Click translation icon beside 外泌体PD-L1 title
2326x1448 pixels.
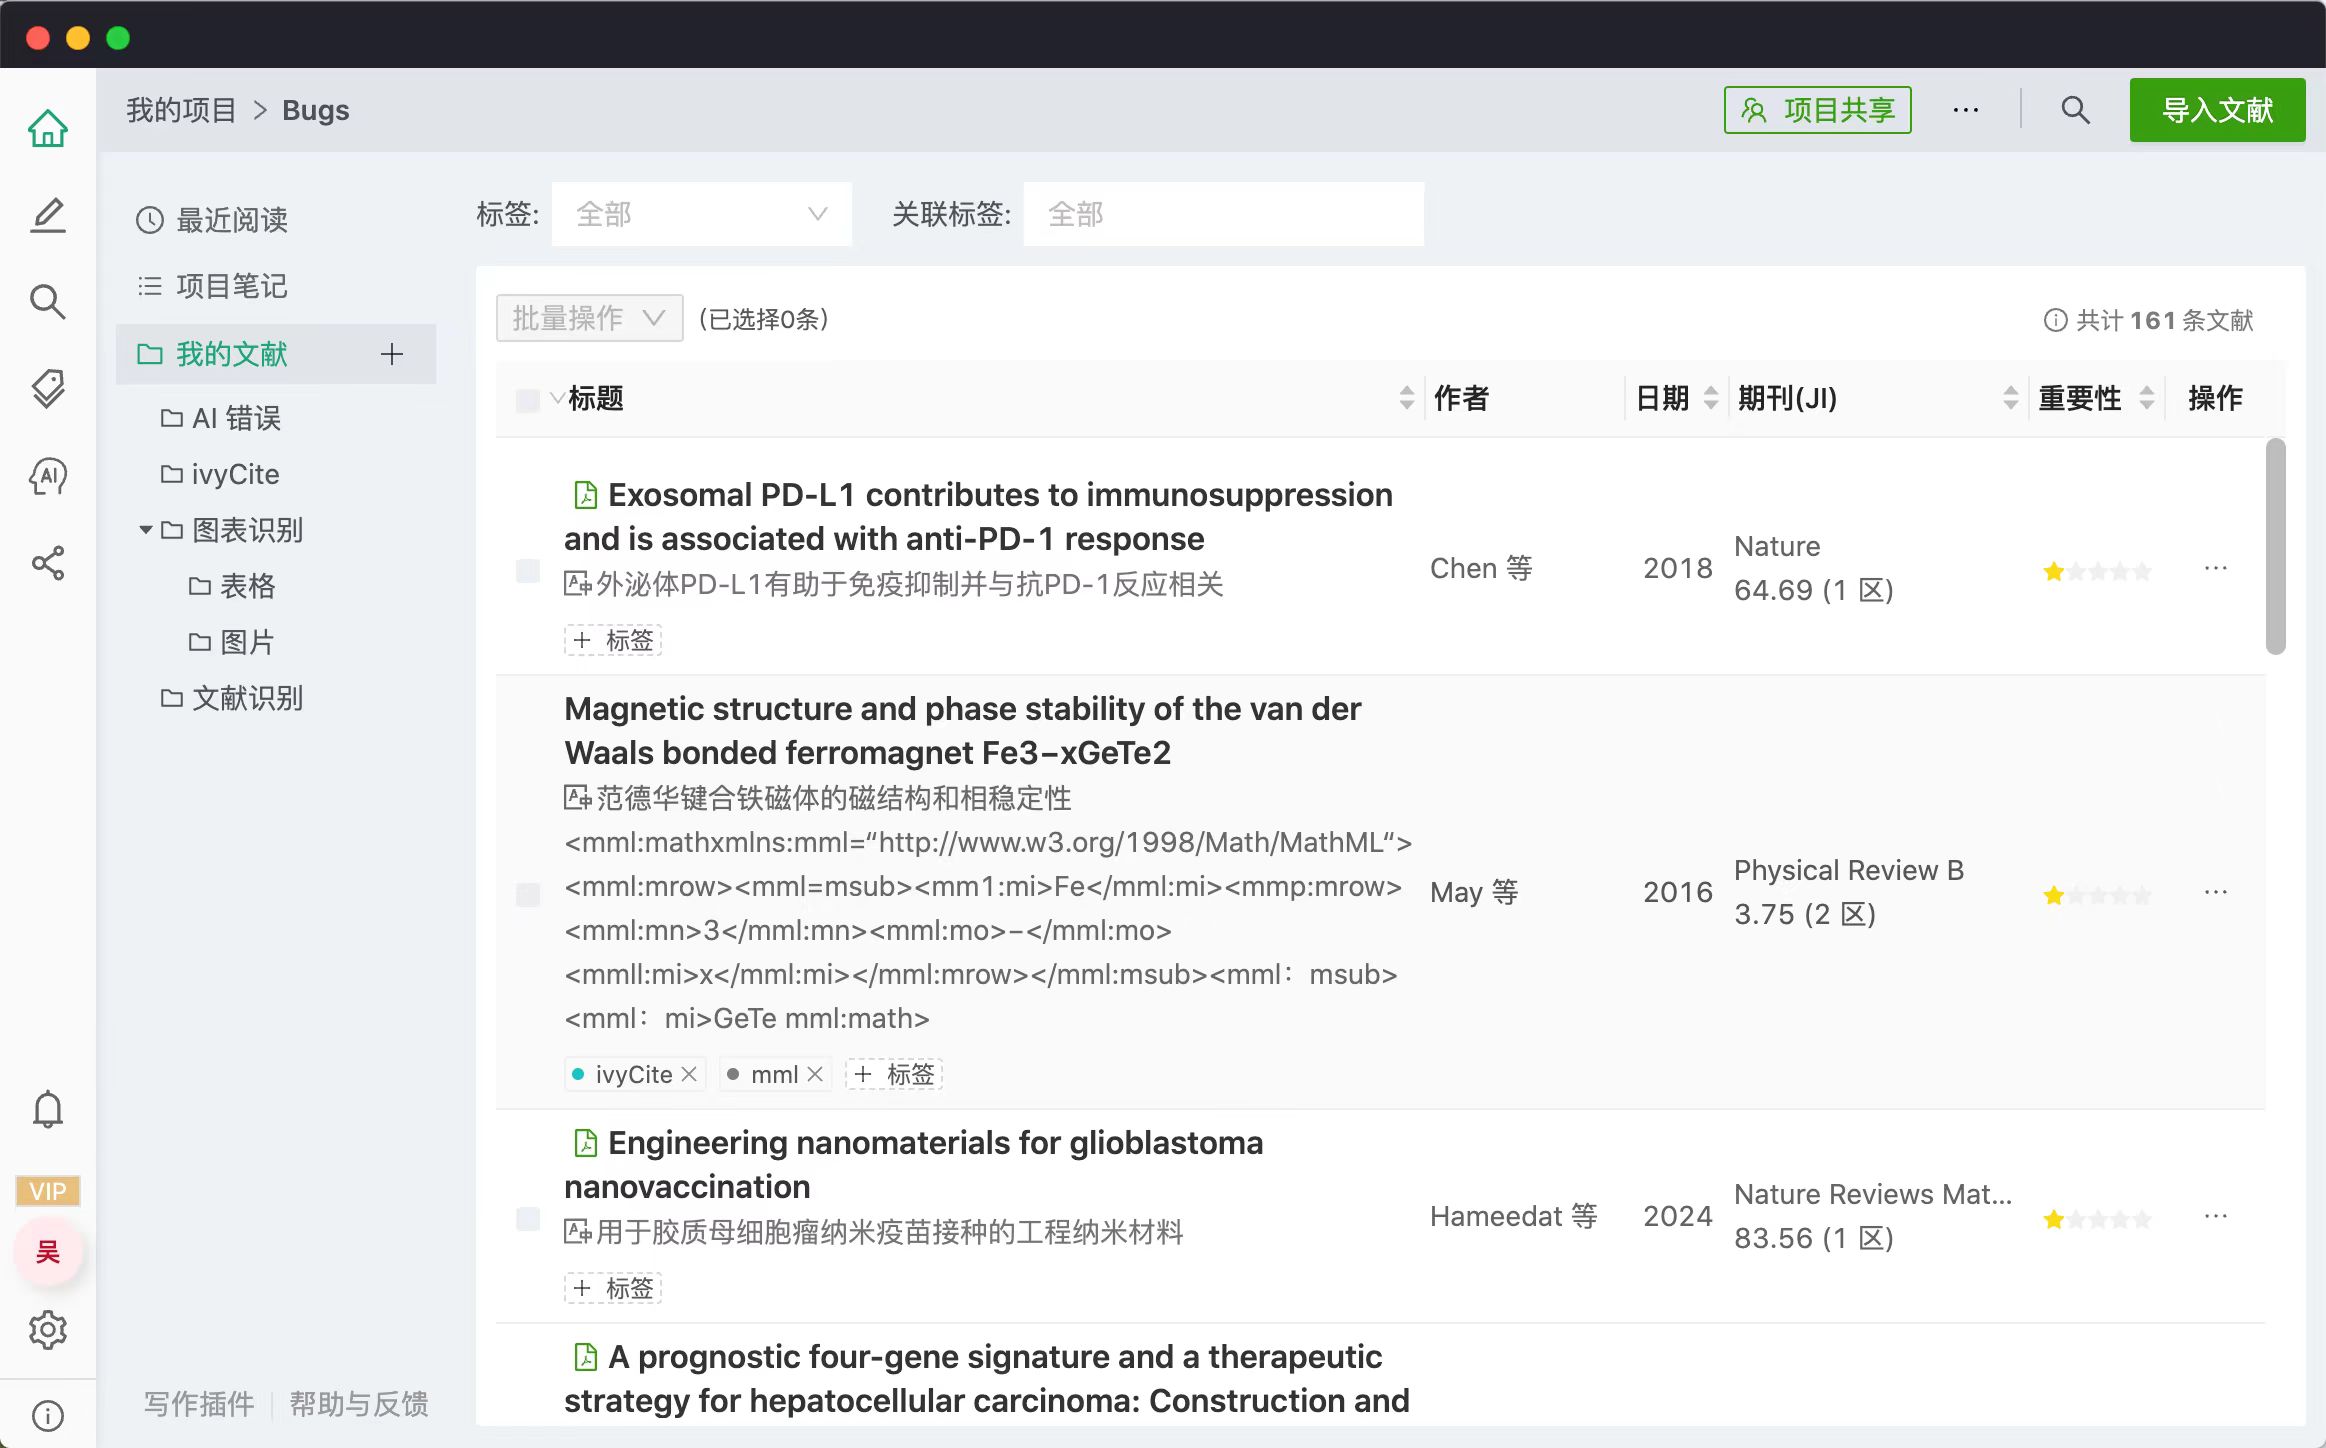tap(578, 583)
